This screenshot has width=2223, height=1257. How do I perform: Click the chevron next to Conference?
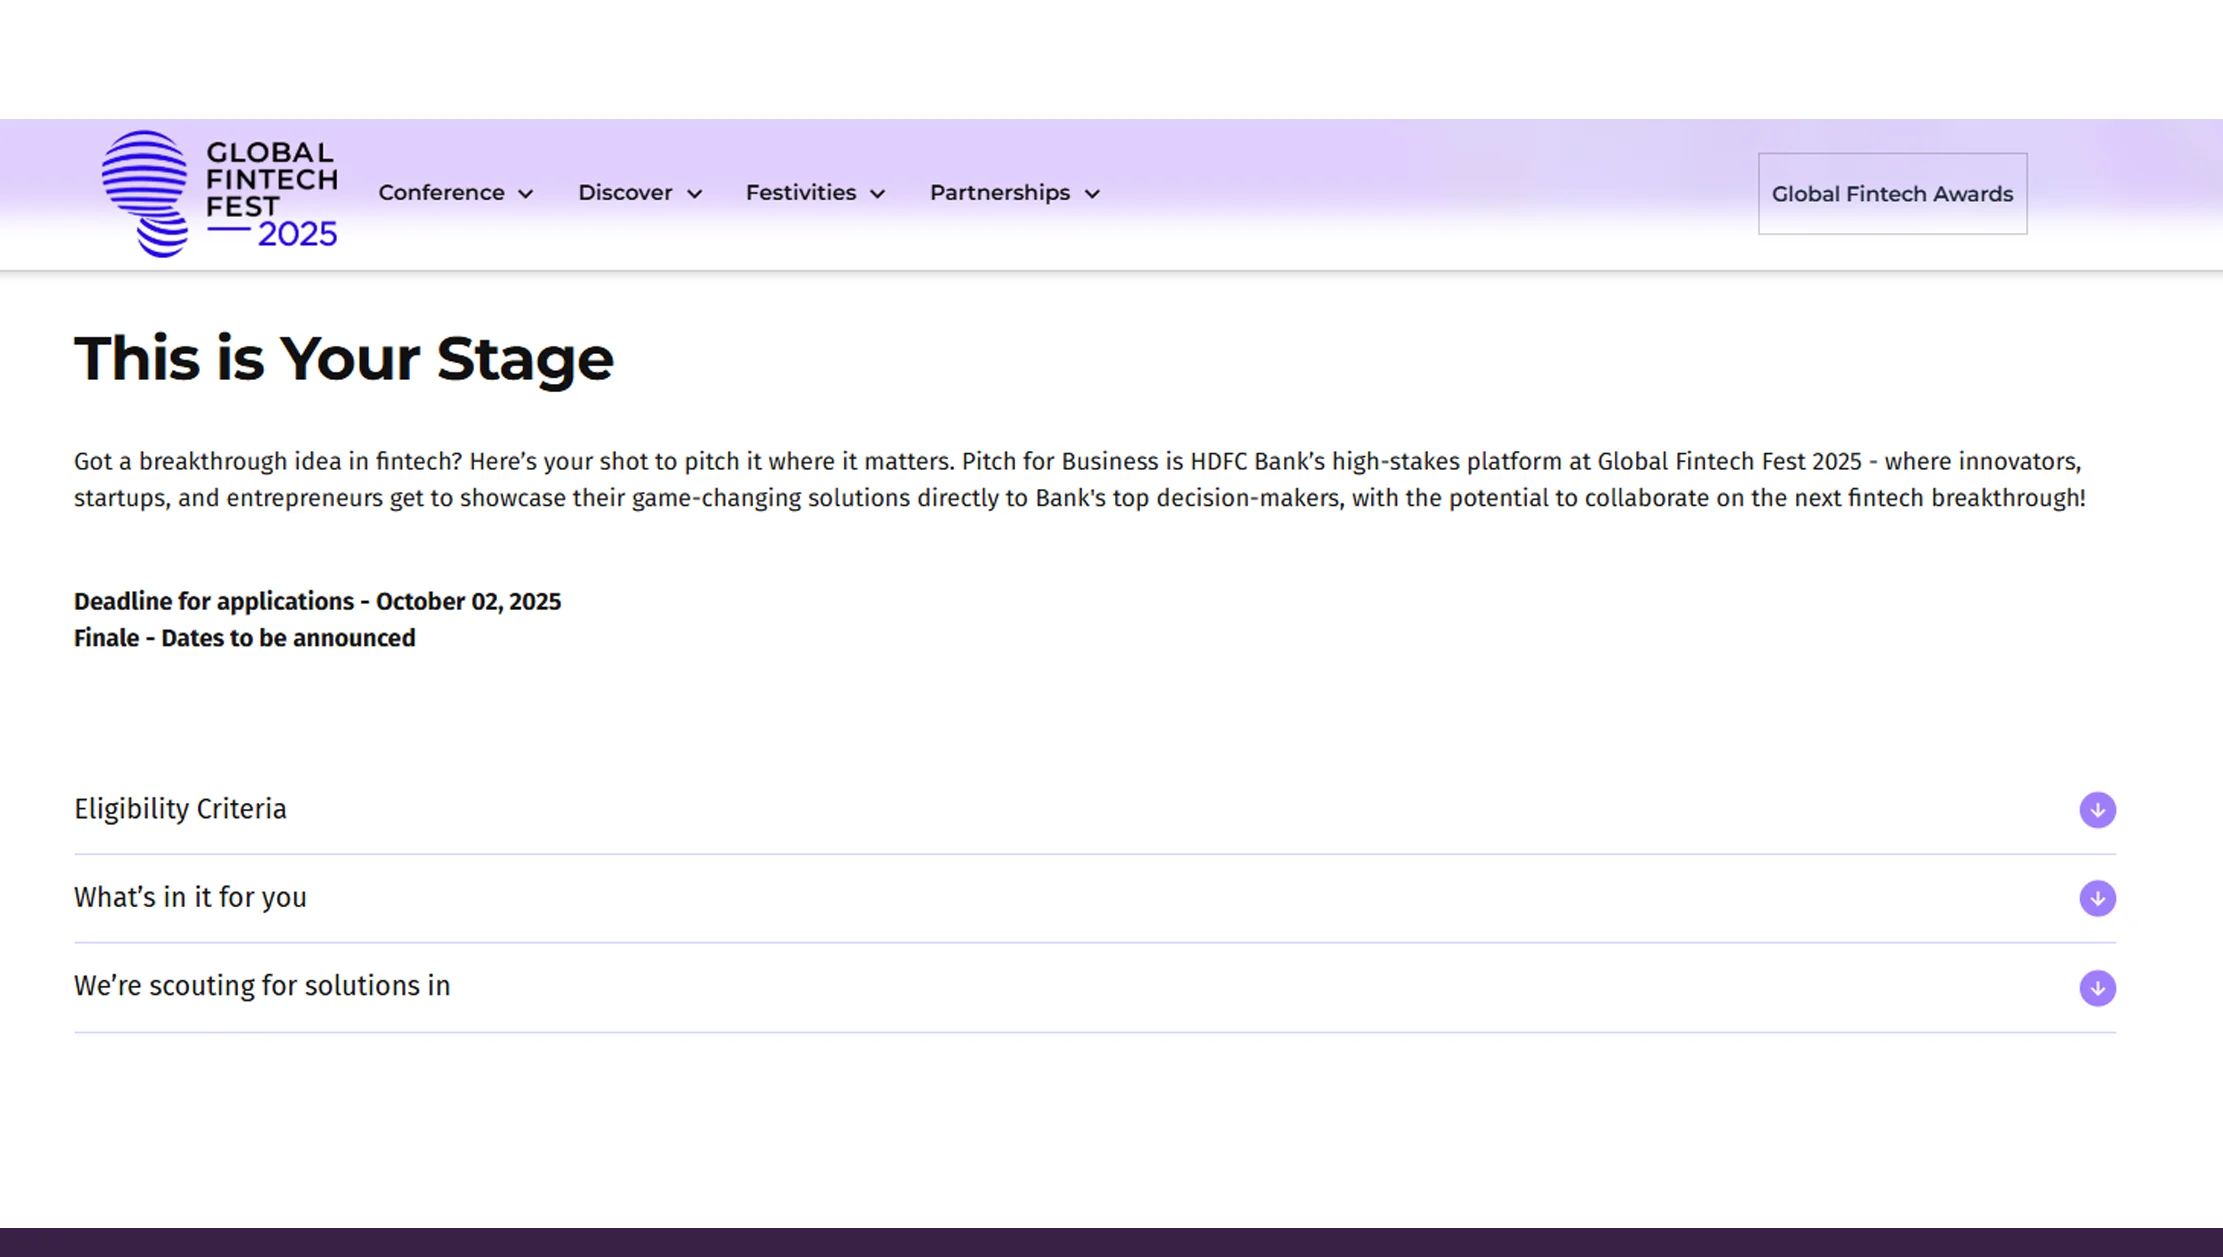point(526,194)
